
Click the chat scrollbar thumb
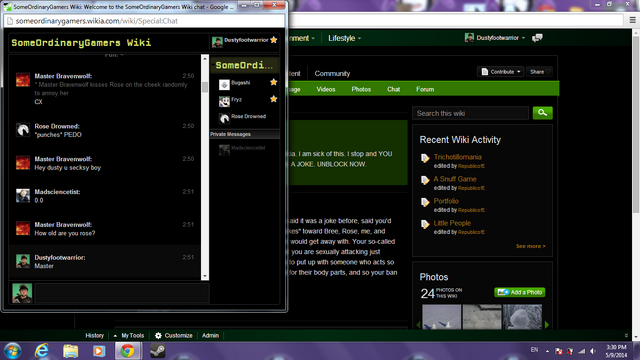pos(205,87)
